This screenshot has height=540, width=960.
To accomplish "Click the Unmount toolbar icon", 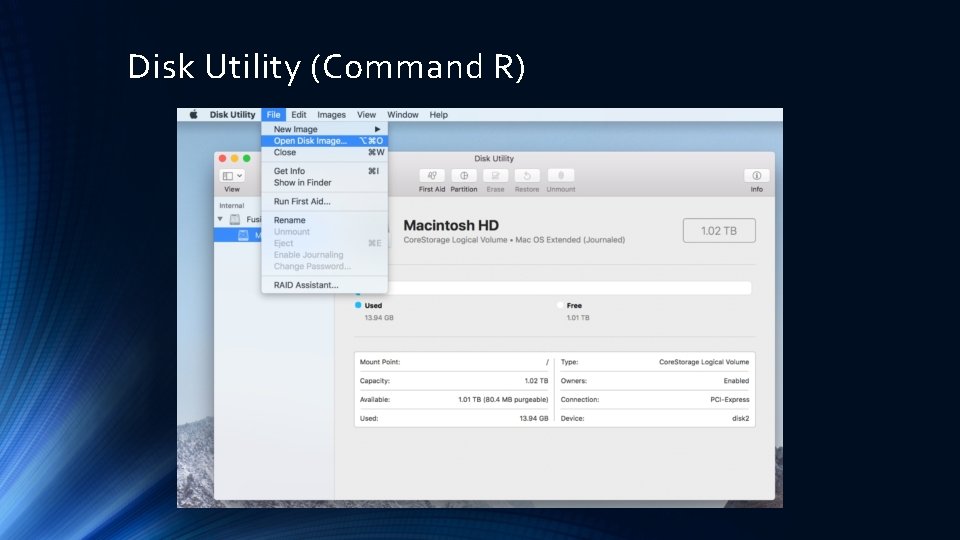I will coord(561,176).
